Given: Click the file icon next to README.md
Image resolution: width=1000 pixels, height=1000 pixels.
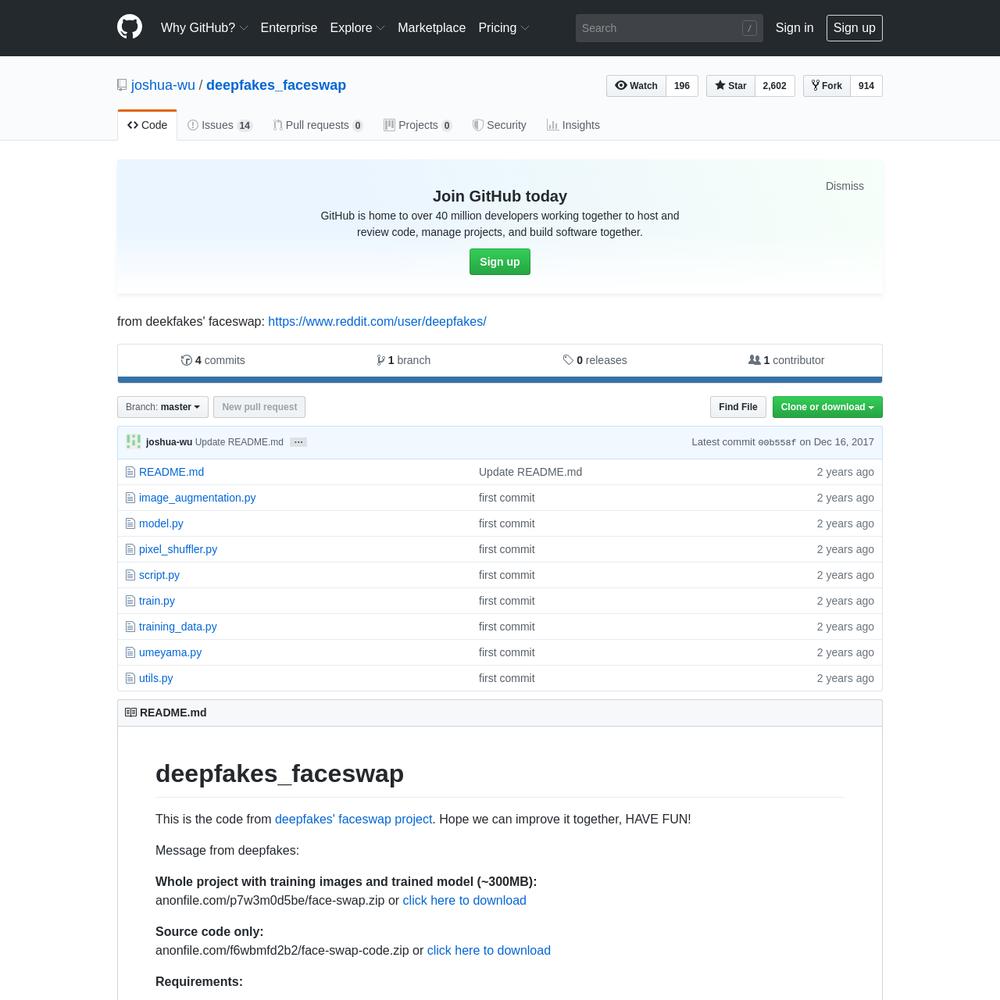Looking at the screenshot, I should coord(130,472).
